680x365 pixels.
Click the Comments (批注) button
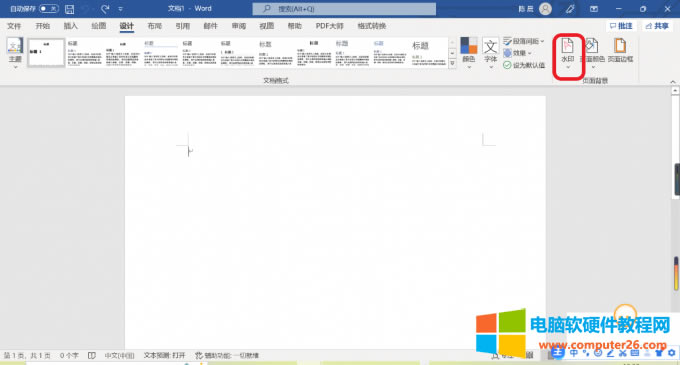[x=621, y=26]
